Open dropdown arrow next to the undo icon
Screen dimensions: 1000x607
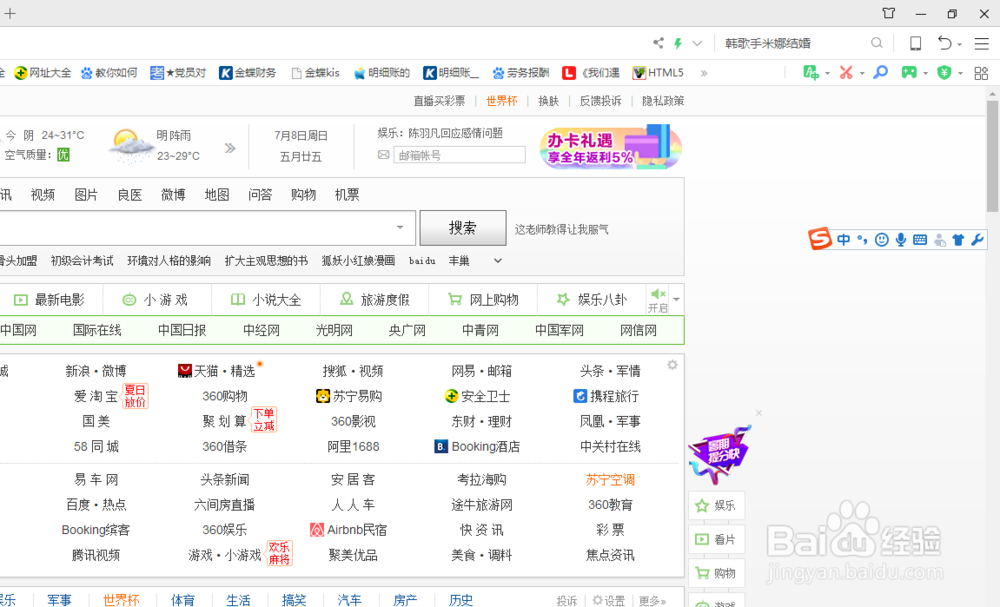pyautogui.click(x=959, y=45)
